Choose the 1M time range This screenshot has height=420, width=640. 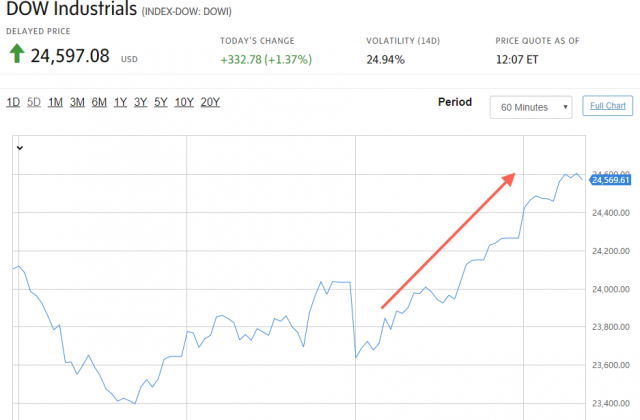pyautogui.click(x=56, y=102)
